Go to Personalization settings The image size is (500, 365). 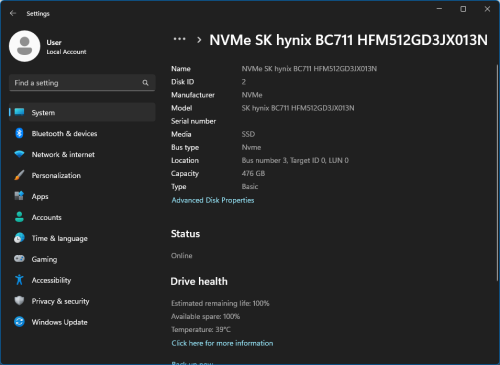pyautogui.click(x=82, y=175)
